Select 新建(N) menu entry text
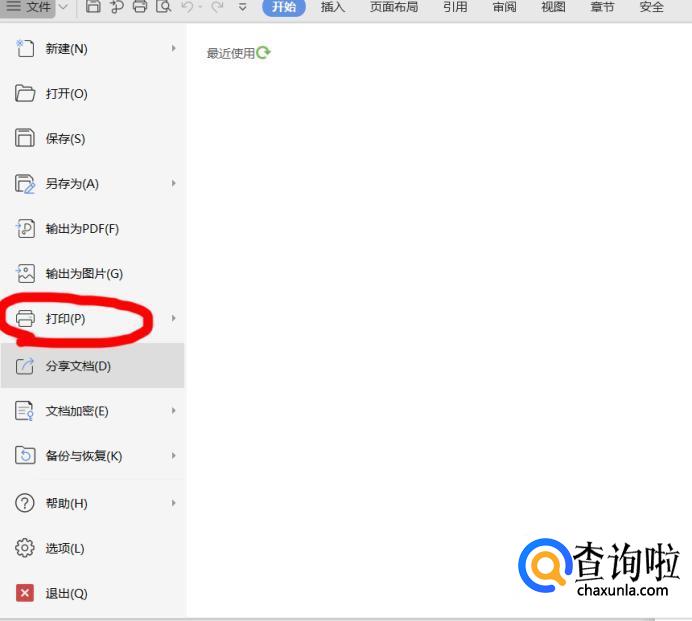692x621 pixels. point(66,49)
